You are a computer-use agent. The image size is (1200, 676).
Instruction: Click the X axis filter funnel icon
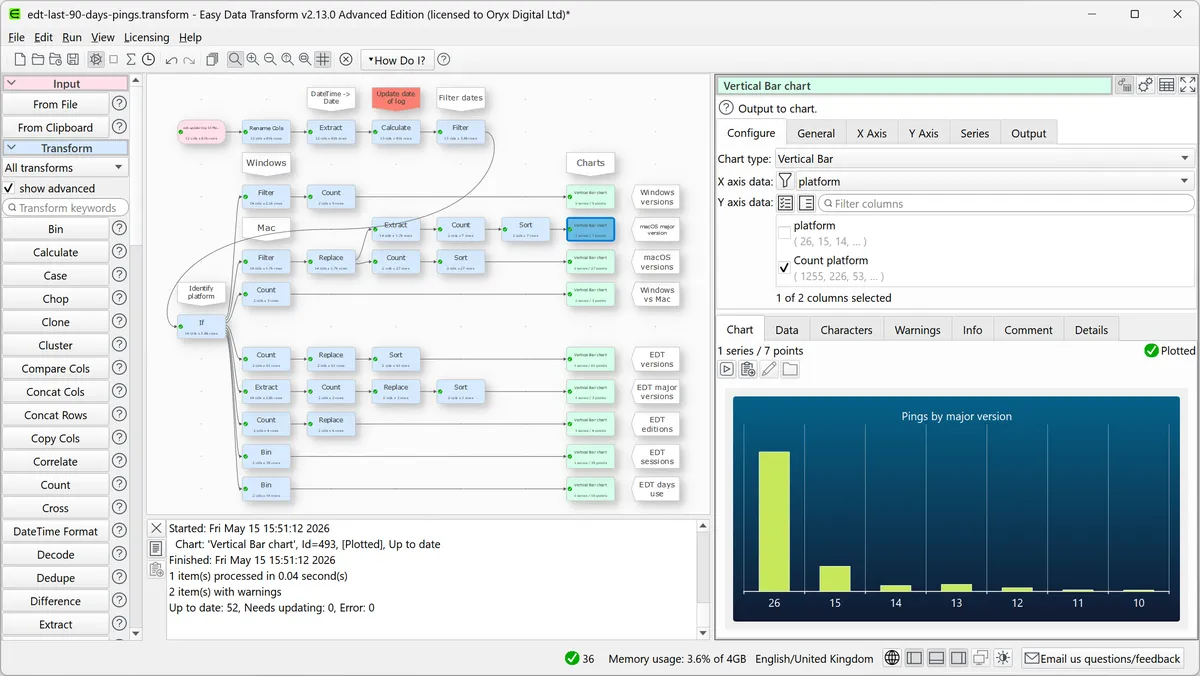785,181
